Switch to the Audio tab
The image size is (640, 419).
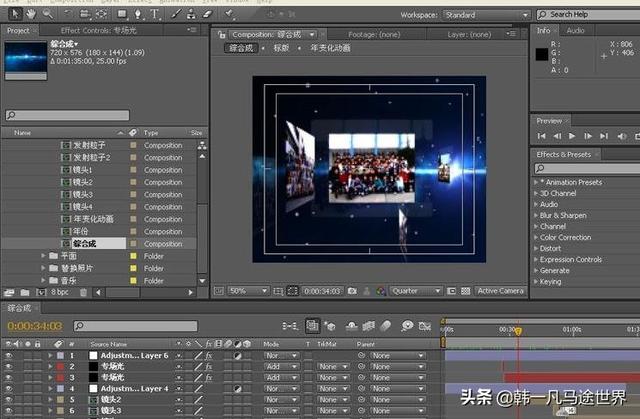pos(575,30)
